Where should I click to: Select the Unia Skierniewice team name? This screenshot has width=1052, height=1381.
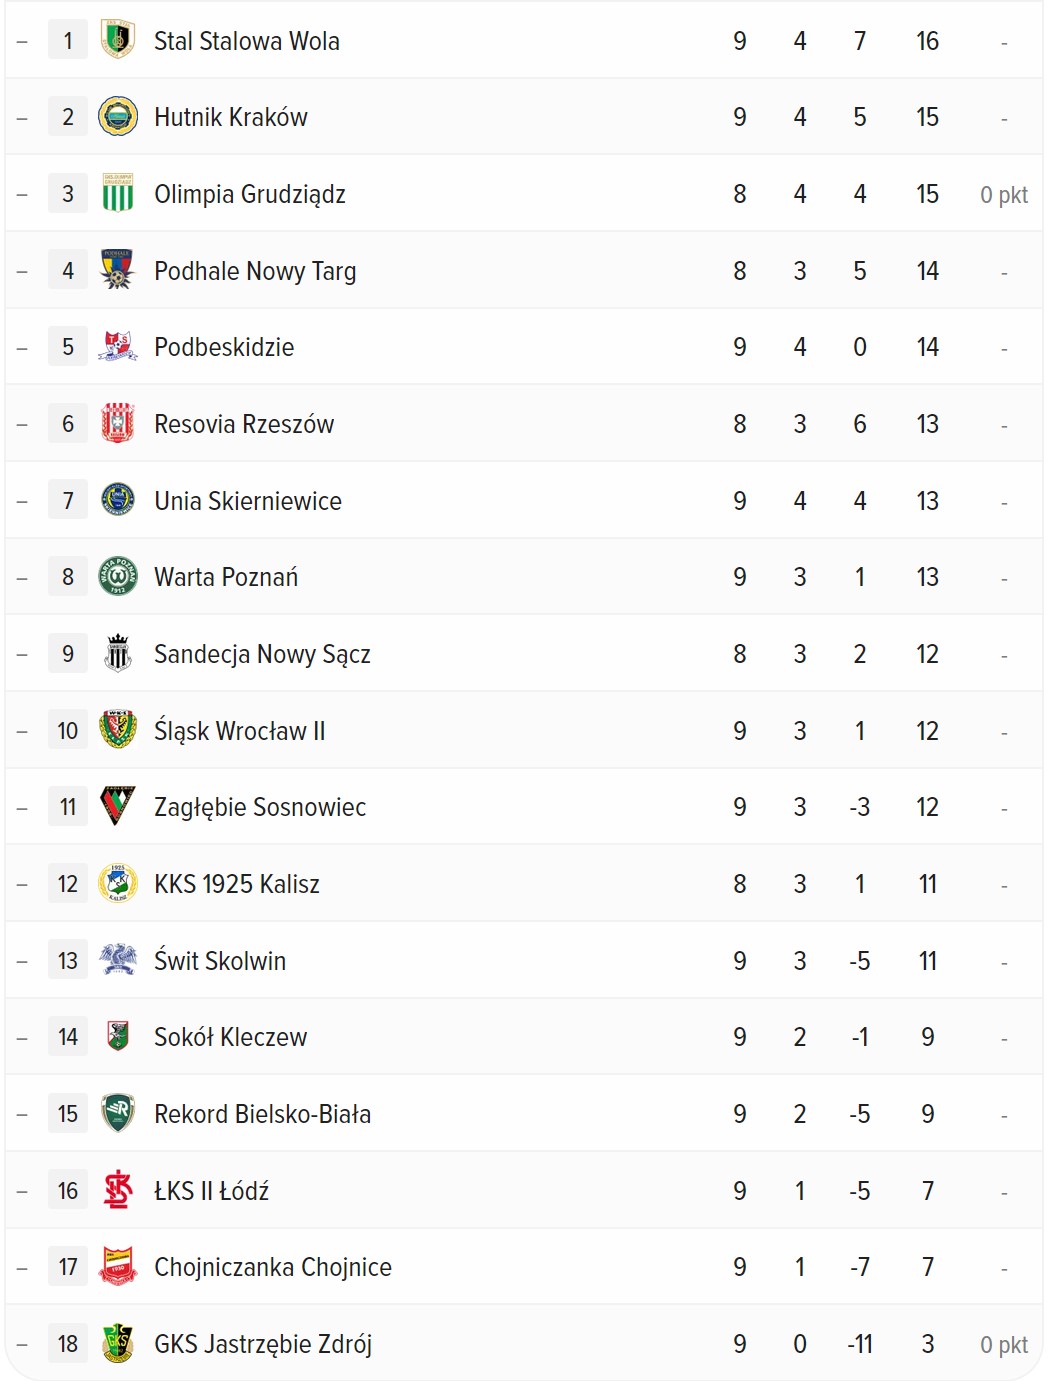pyautogui.click(x=248, y=501)
